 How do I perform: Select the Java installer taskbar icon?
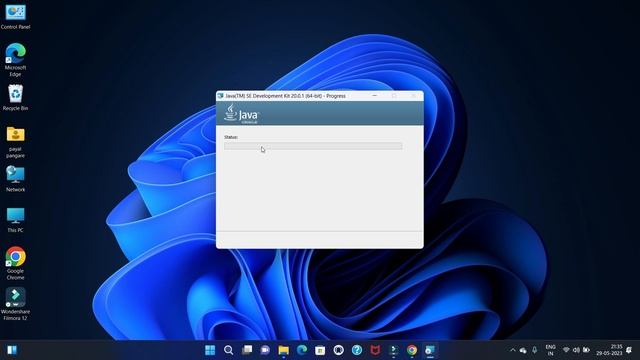pos(430,350)
